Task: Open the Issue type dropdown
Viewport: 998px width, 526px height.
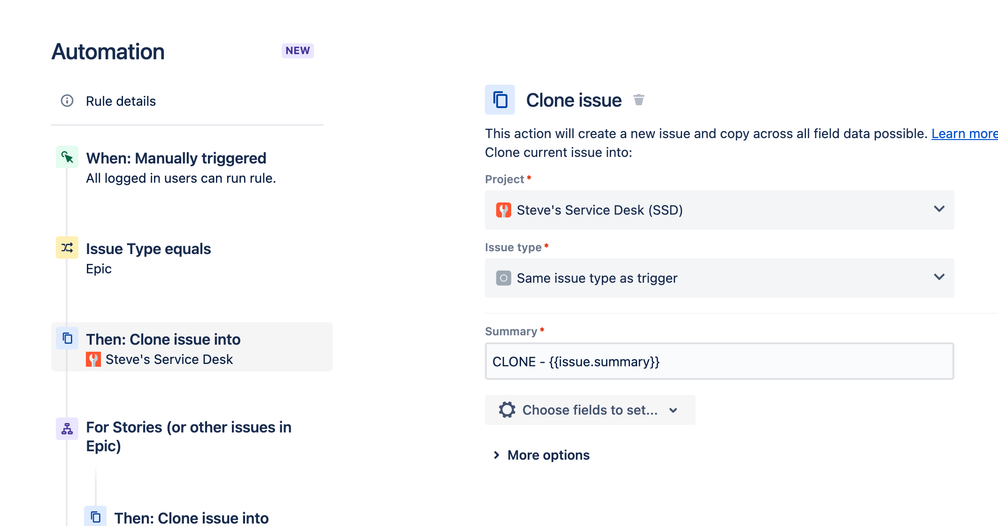Action: (x=719, y=278)
